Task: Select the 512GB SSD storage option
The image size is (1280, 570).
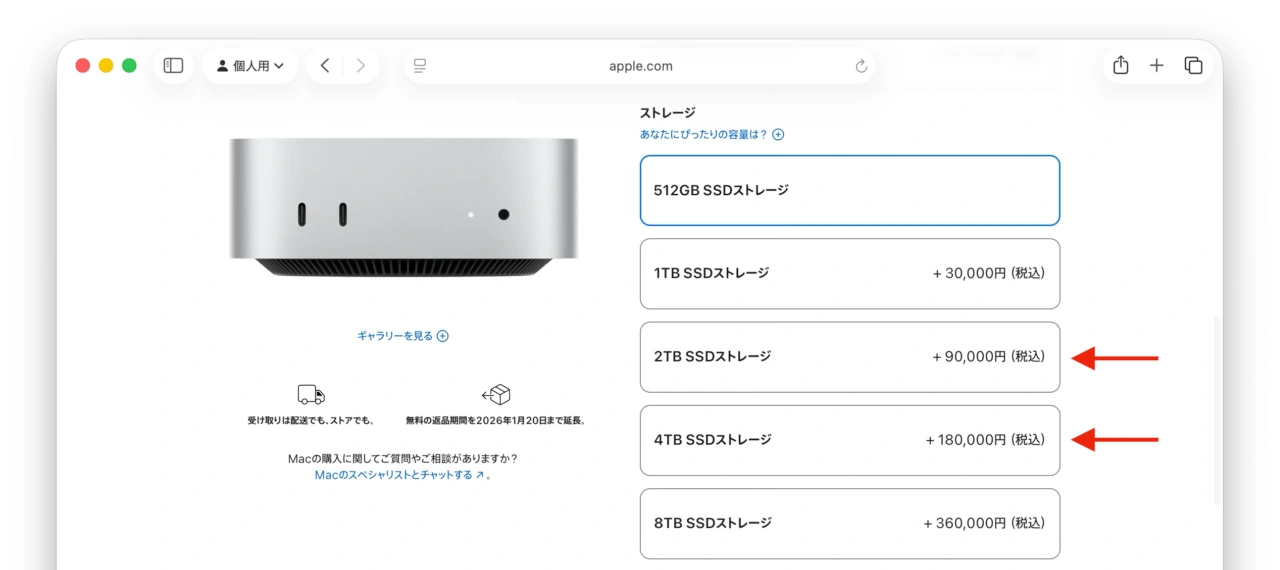Action: pyautogui.click(x=849, y=190)
